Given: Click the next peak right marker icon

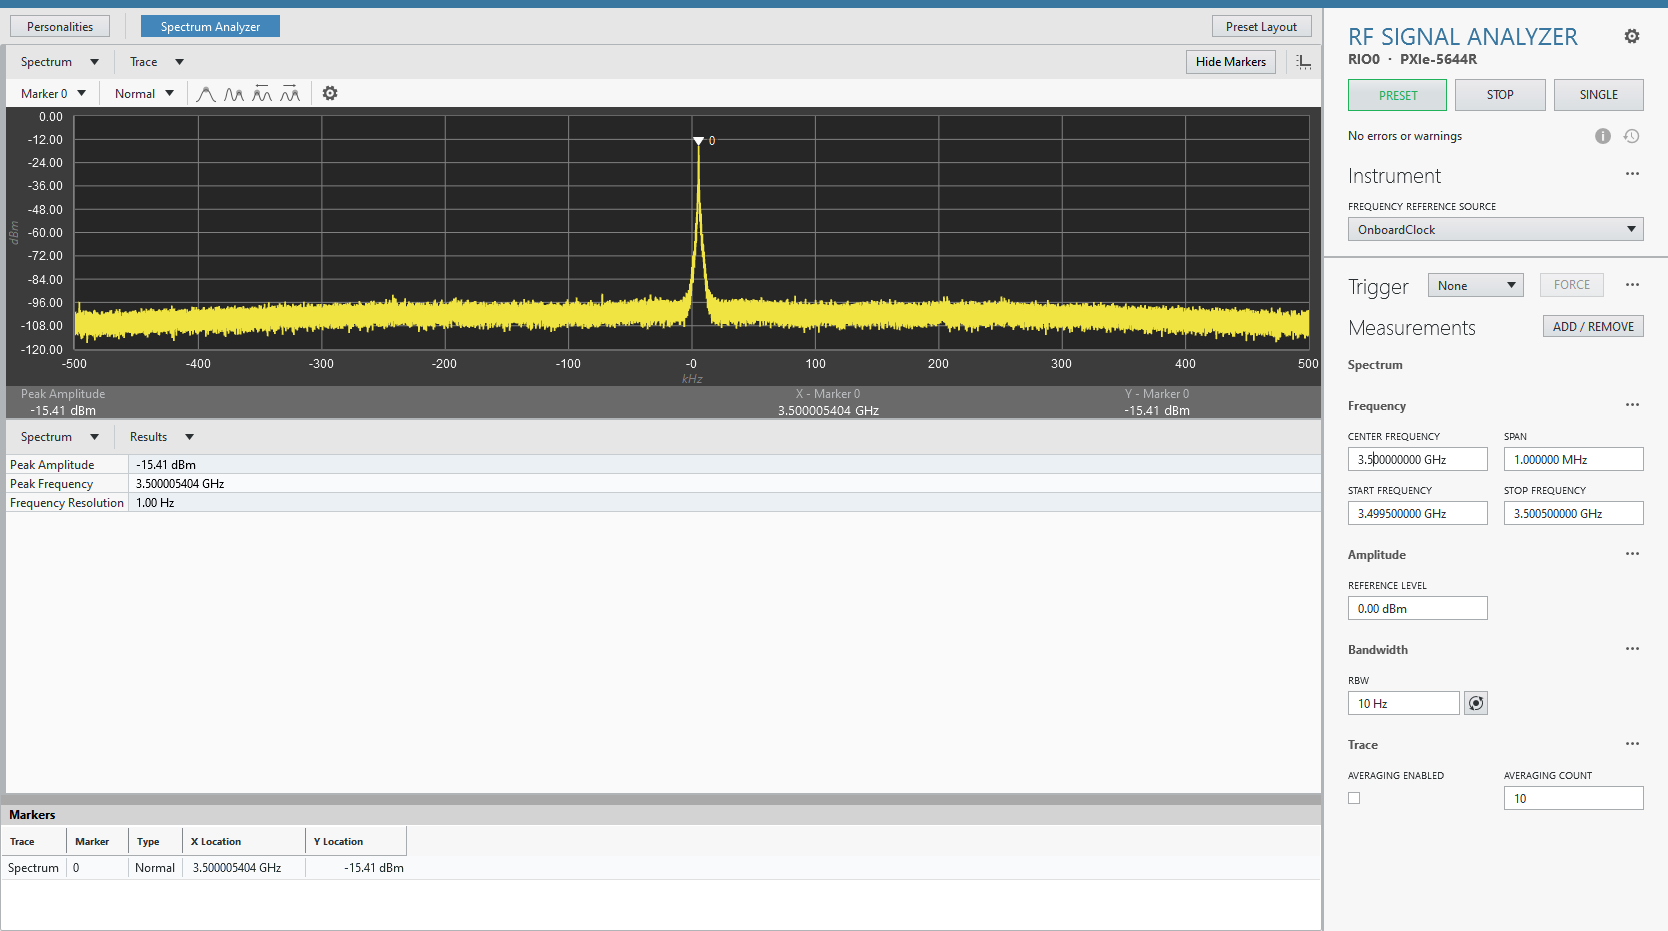Looking at the screenshot, I should (290, 94).
